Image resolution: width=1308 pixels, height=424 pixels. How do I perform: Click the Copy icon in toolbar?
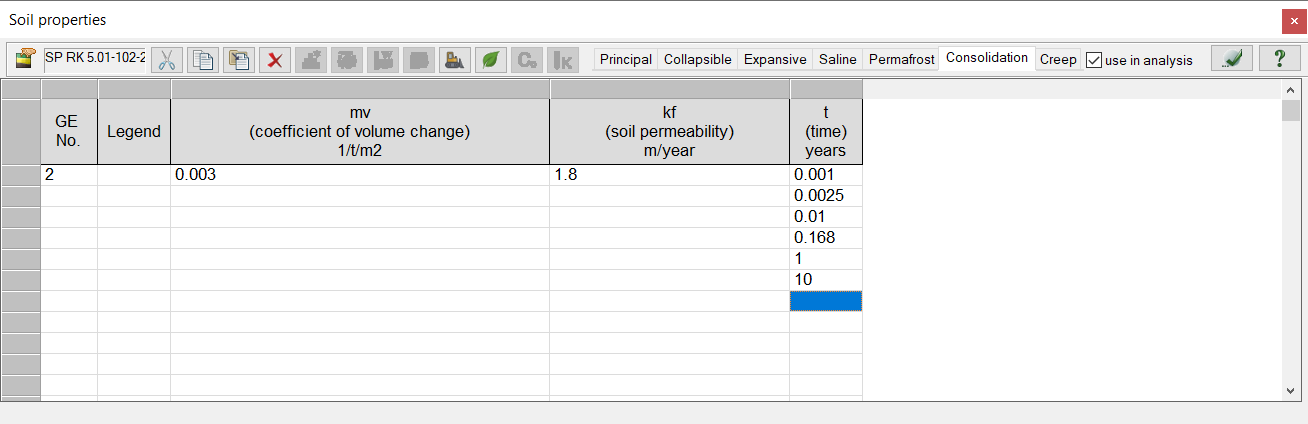coord(203,60)
